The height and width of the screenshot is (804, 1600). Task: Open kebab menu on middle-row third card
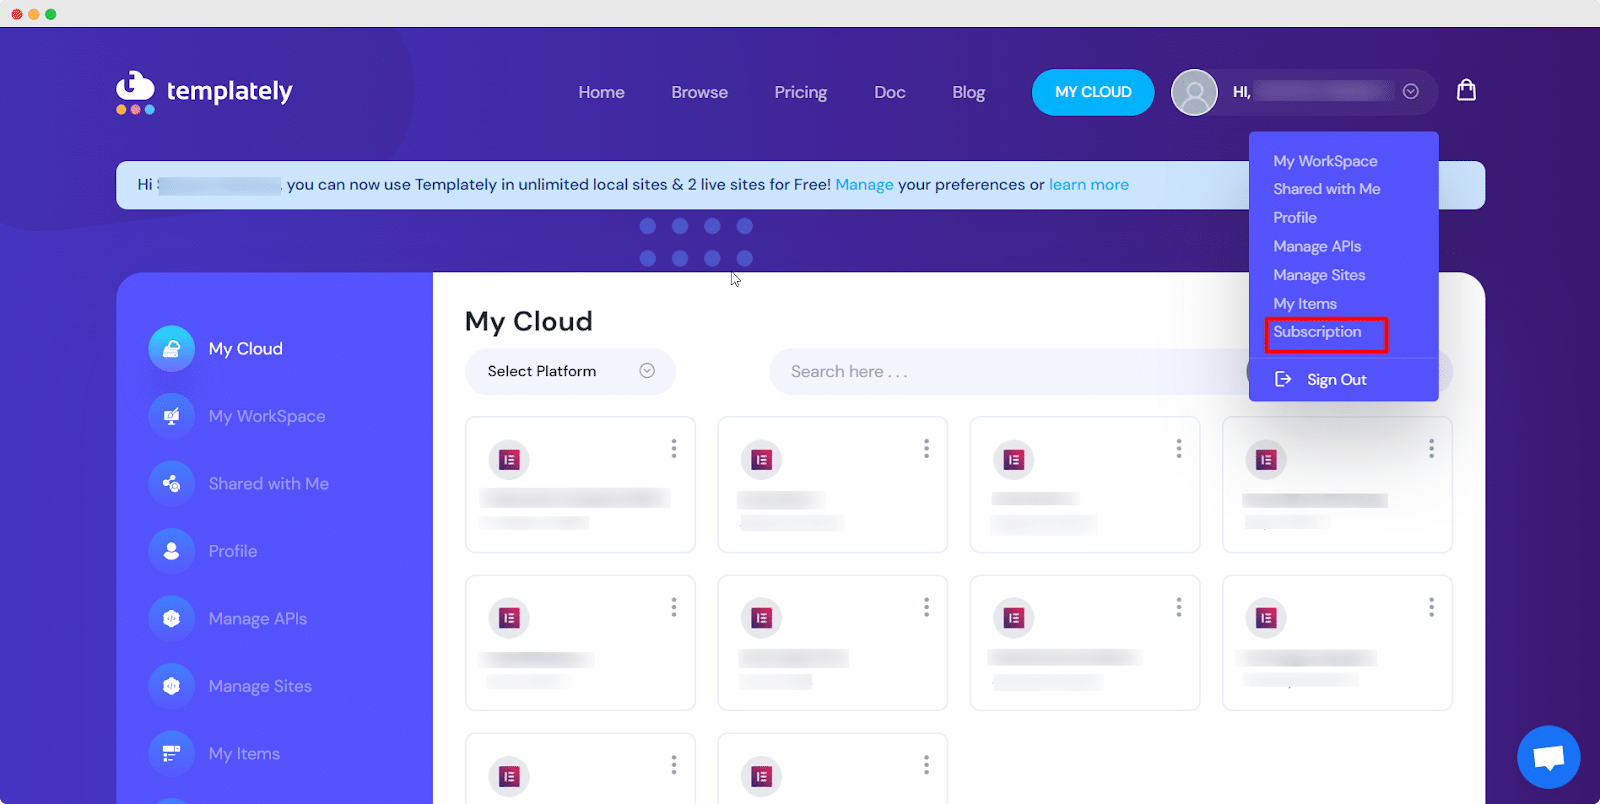(x=1179, y=607)
